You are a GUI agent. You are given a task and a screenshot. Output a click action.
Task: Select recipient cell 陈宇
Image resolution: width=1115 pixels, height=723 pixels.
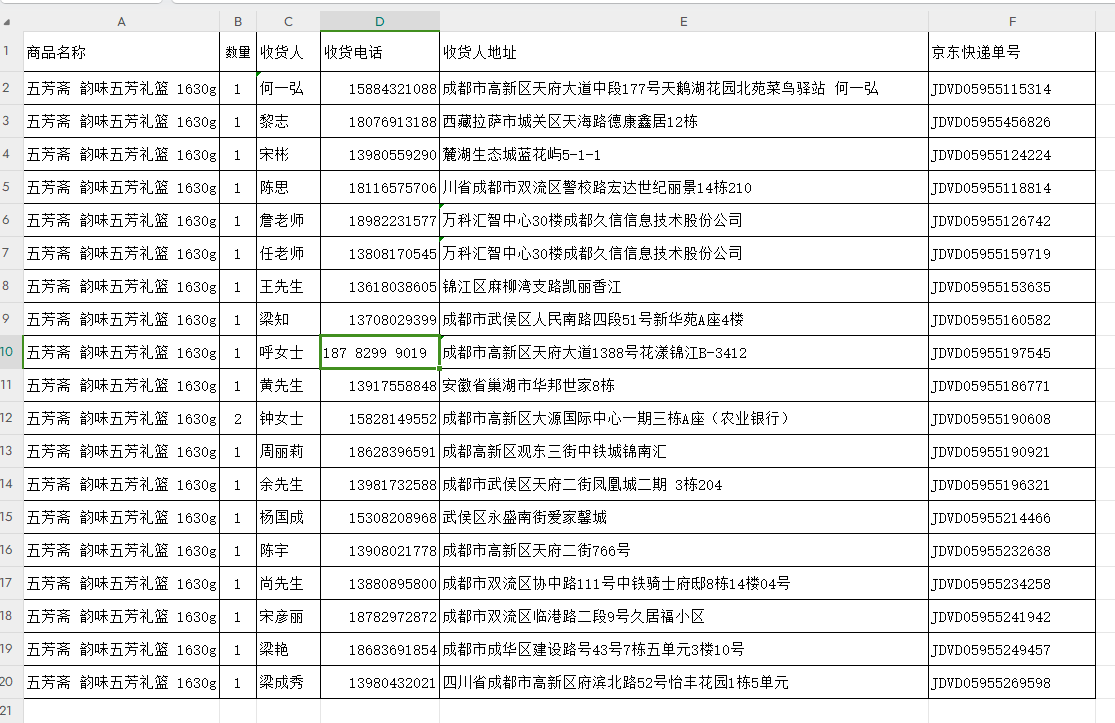(x=289, y=550)
